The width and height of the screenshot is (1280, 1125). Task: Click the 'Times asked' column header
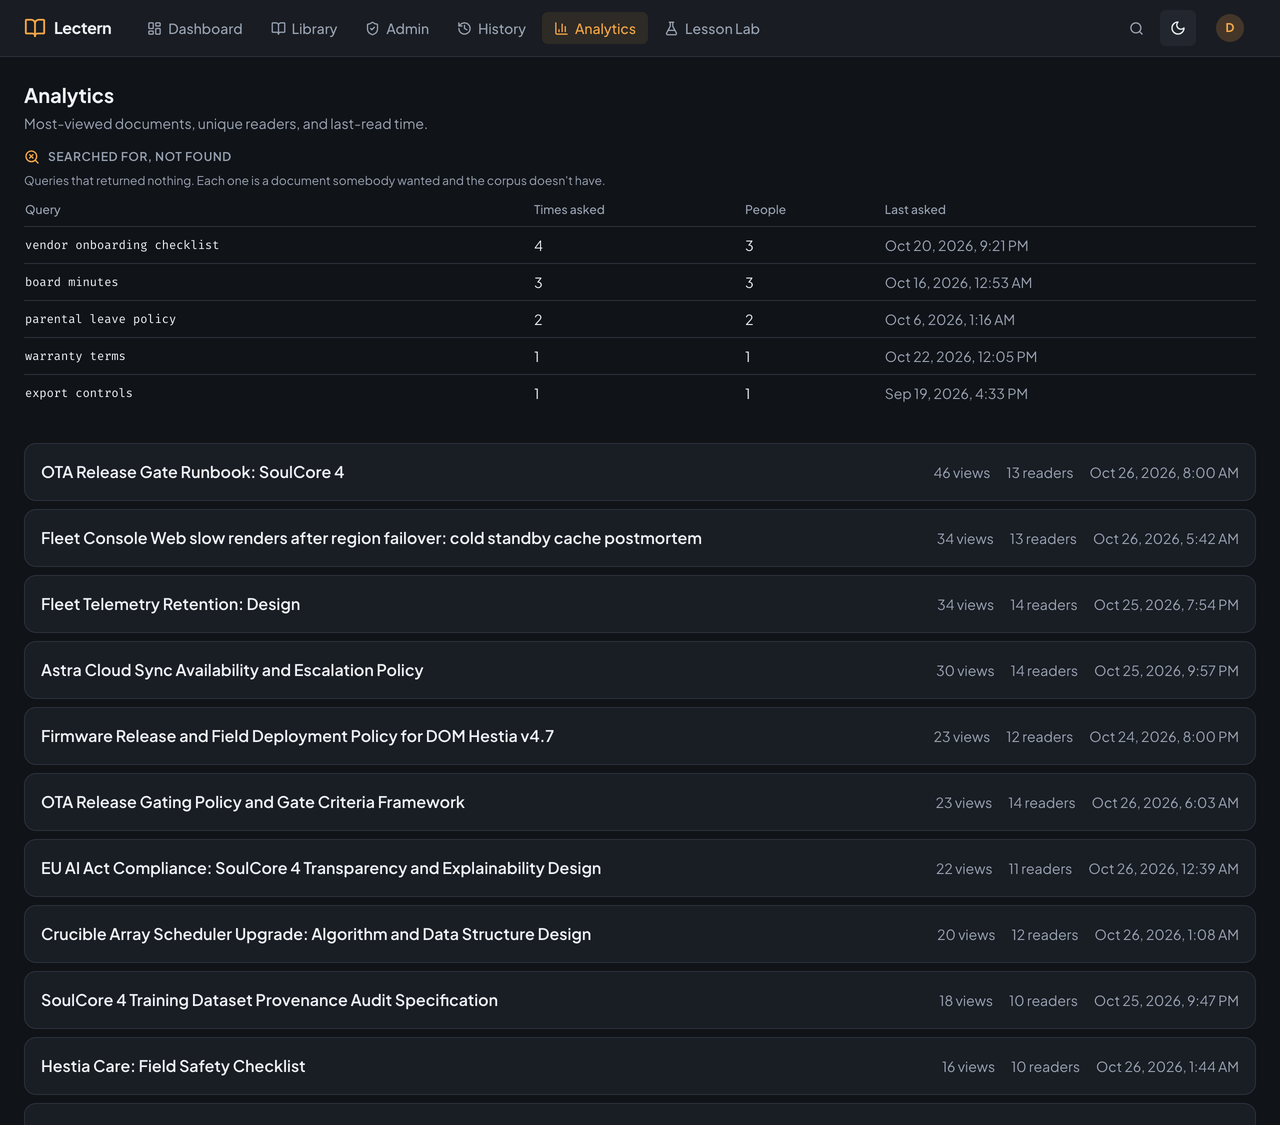pyautogui.click(x=569, y=210)
